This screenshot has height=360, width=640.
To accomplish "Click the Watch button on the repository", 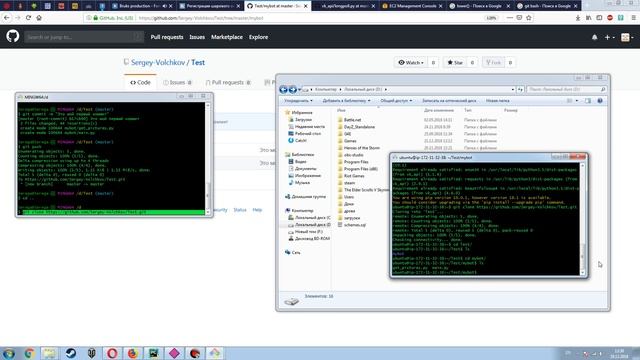I will coord(411,62).
